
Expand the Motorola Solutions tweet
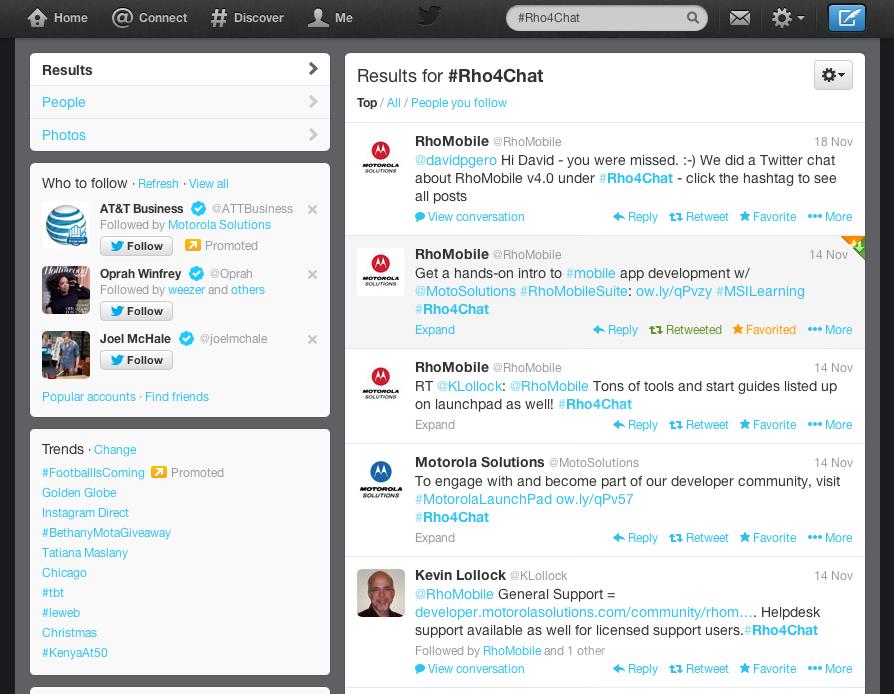click(x=435, y=538)
